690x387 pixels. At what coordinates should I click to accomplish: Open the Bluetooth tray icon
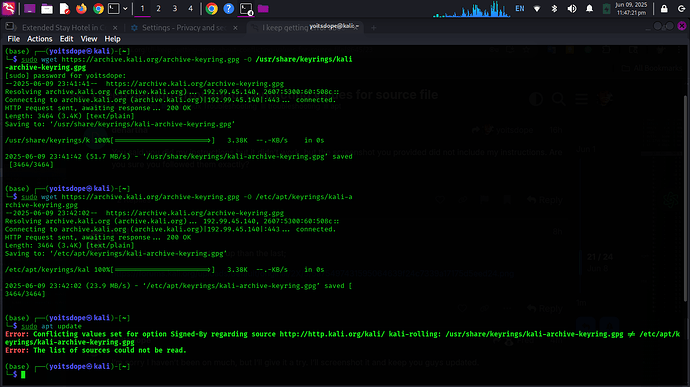(x=554, y=8)
